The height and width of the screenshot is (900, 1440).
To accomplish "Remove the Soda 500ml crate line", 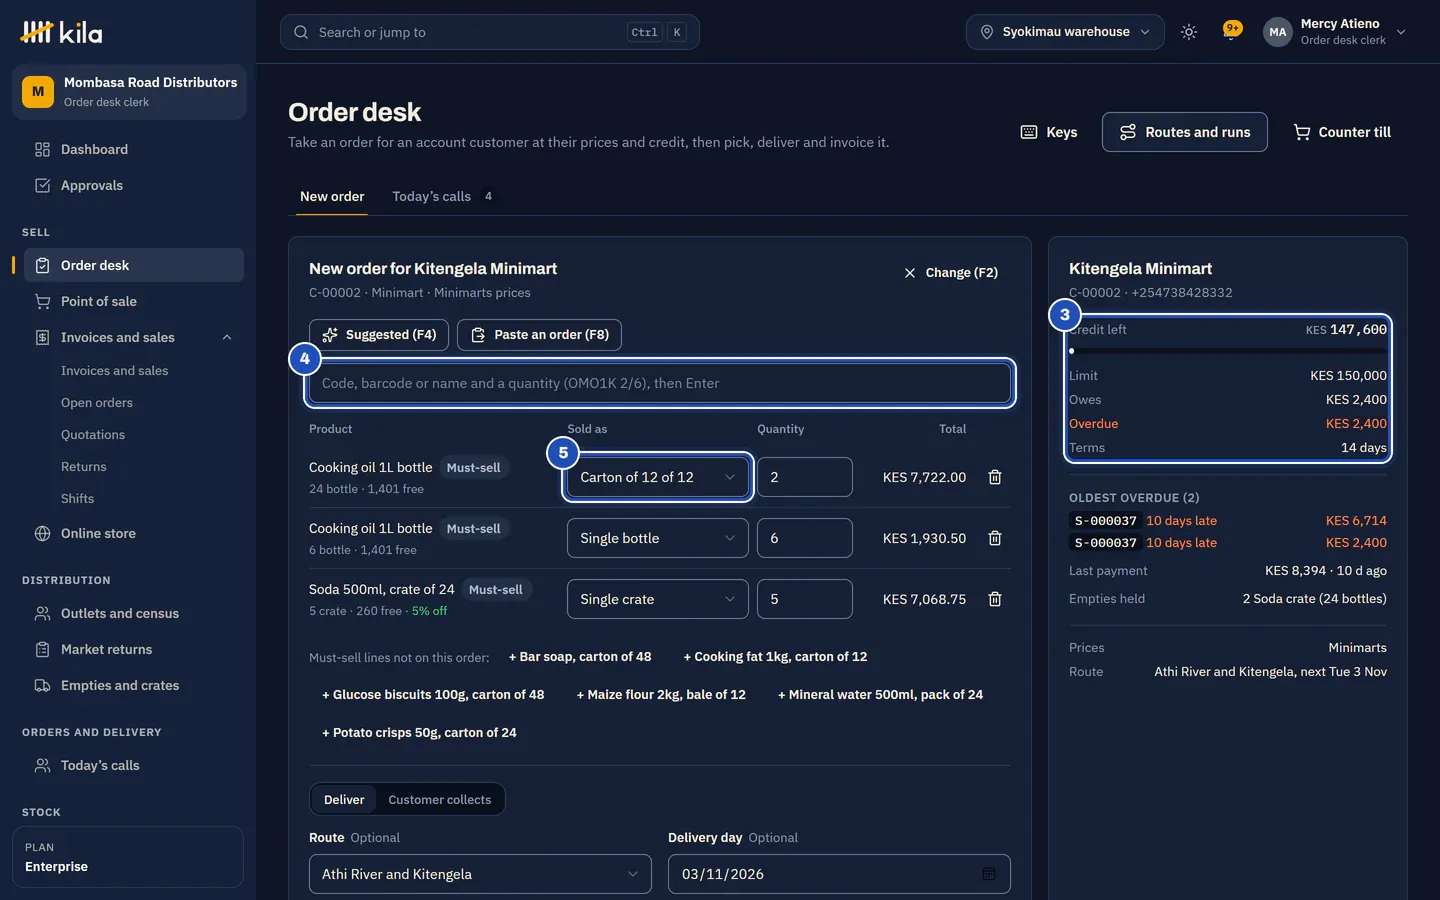I will click(995, 599).
